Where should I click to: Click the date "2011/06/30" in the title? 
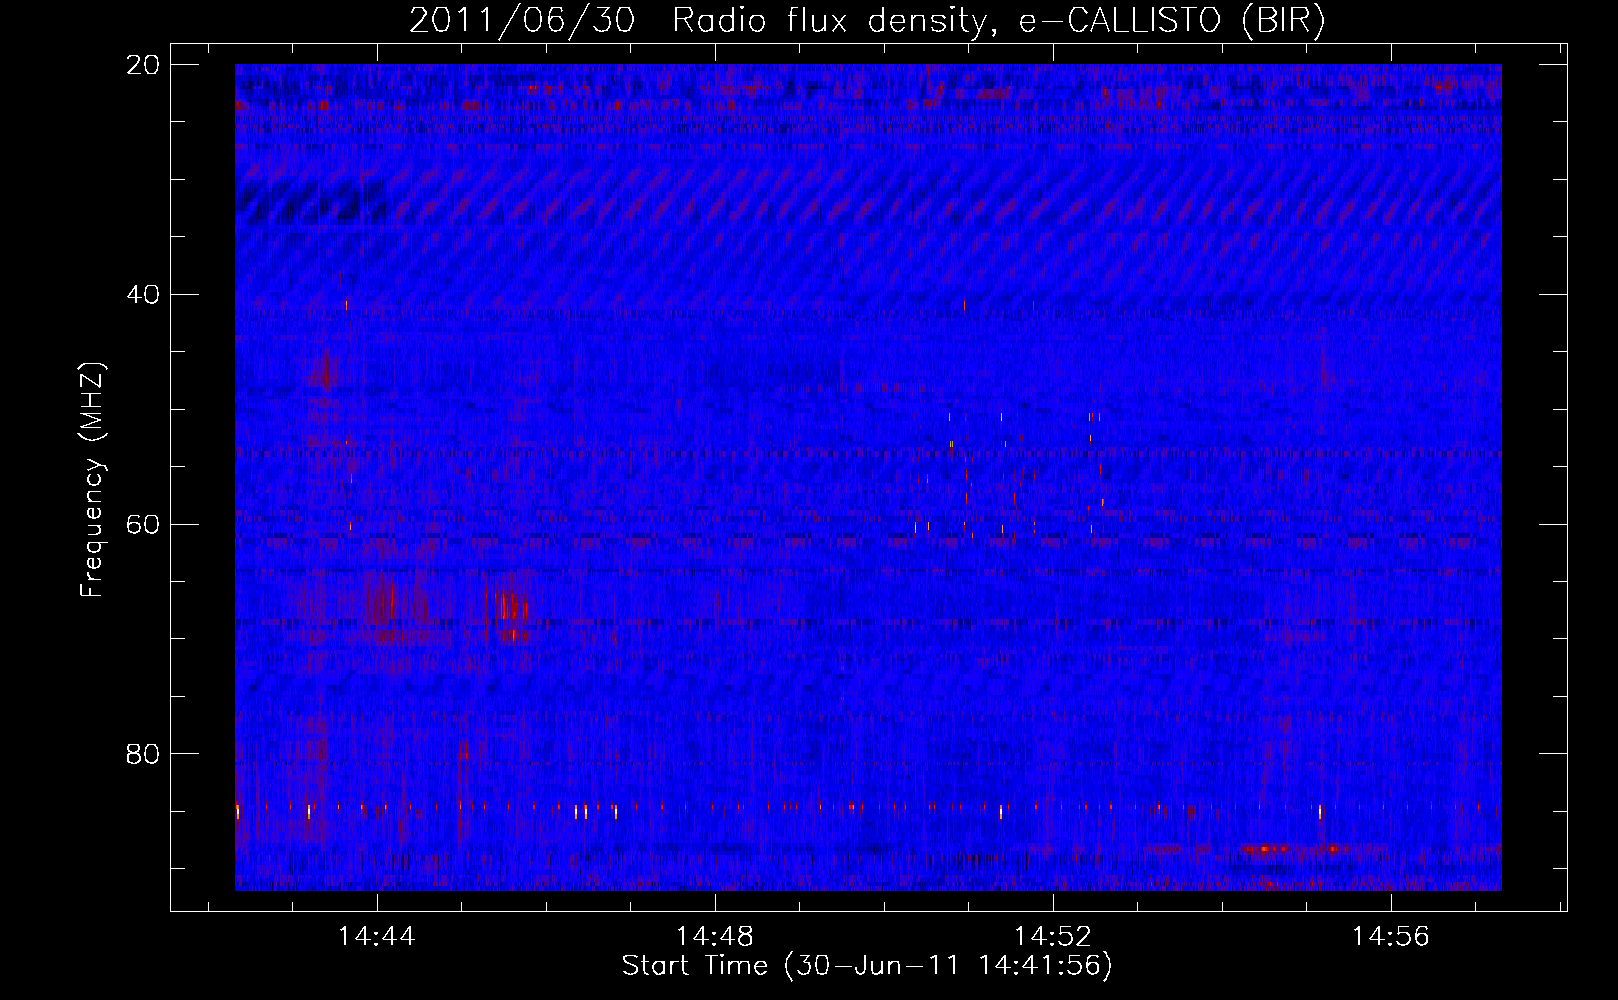pos(522,20)
